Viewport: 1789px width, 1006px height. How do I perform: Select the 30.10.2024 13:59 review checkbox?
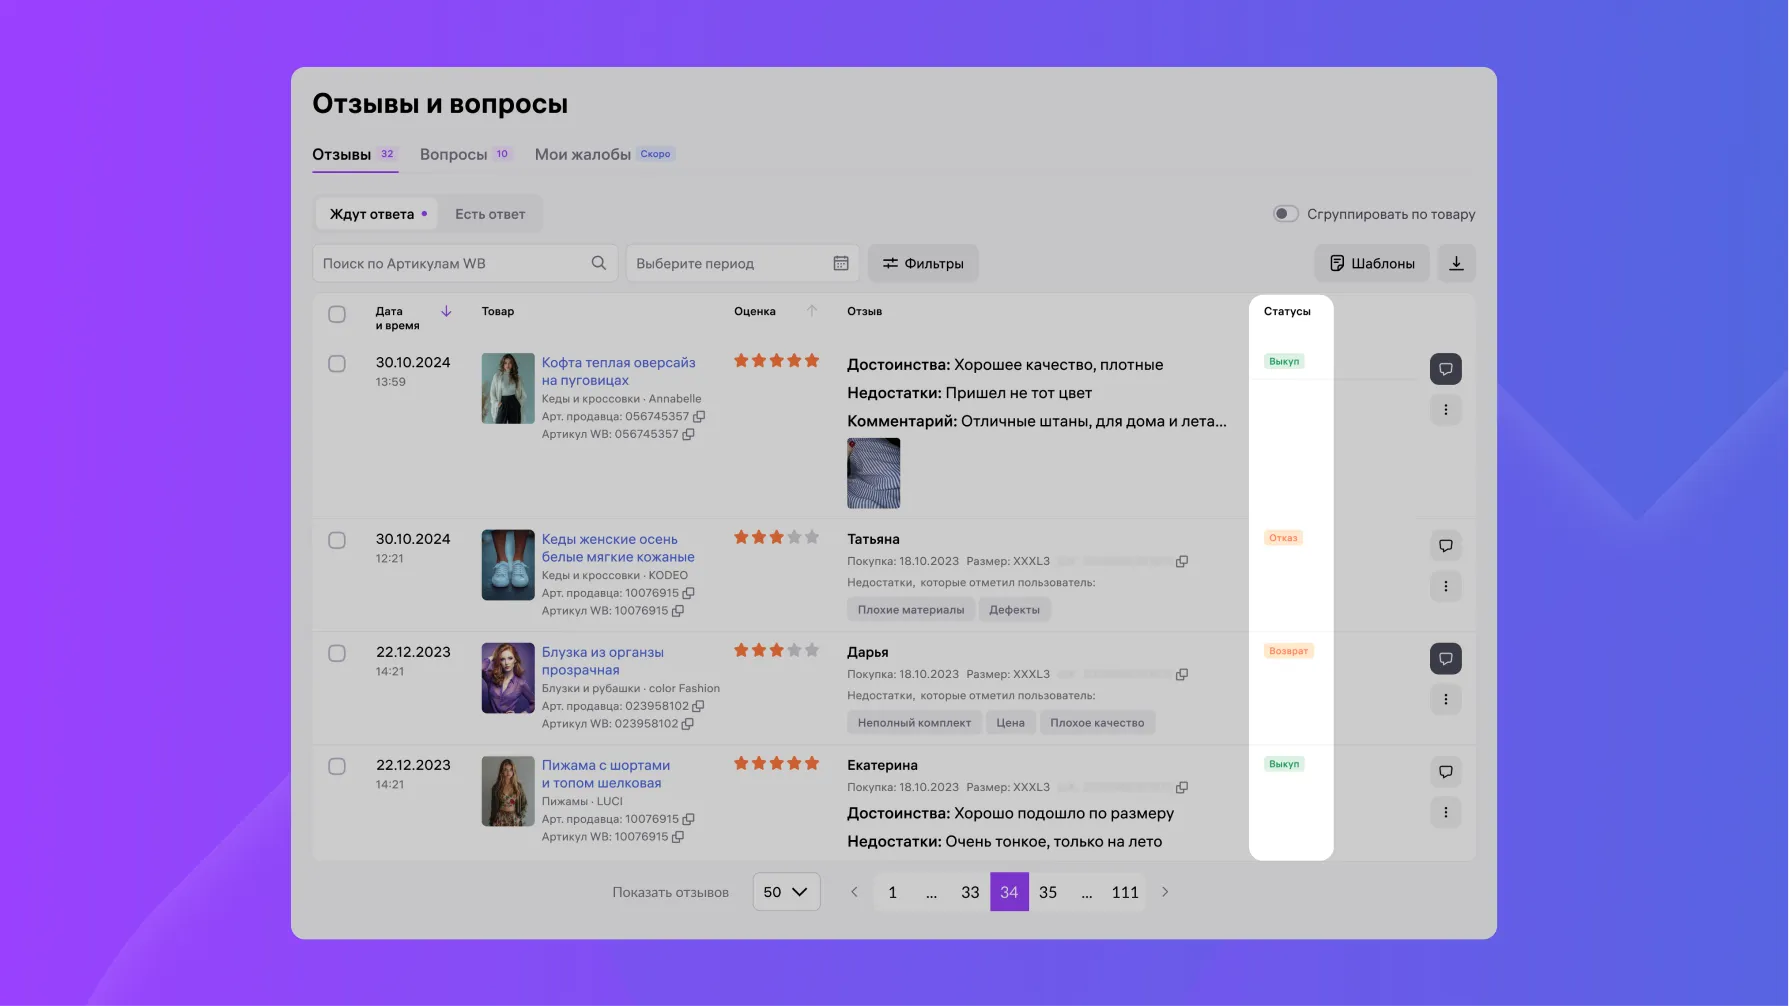pos(337,364)
